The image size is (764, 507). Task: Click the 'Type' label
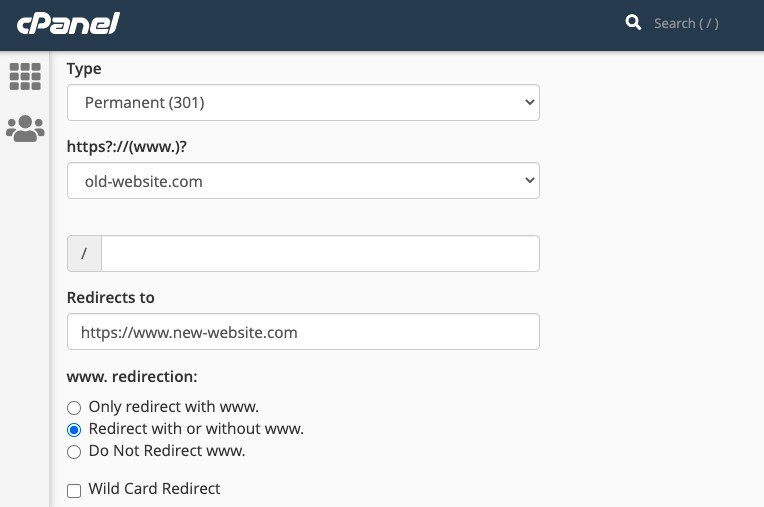[x=84, y=69]
